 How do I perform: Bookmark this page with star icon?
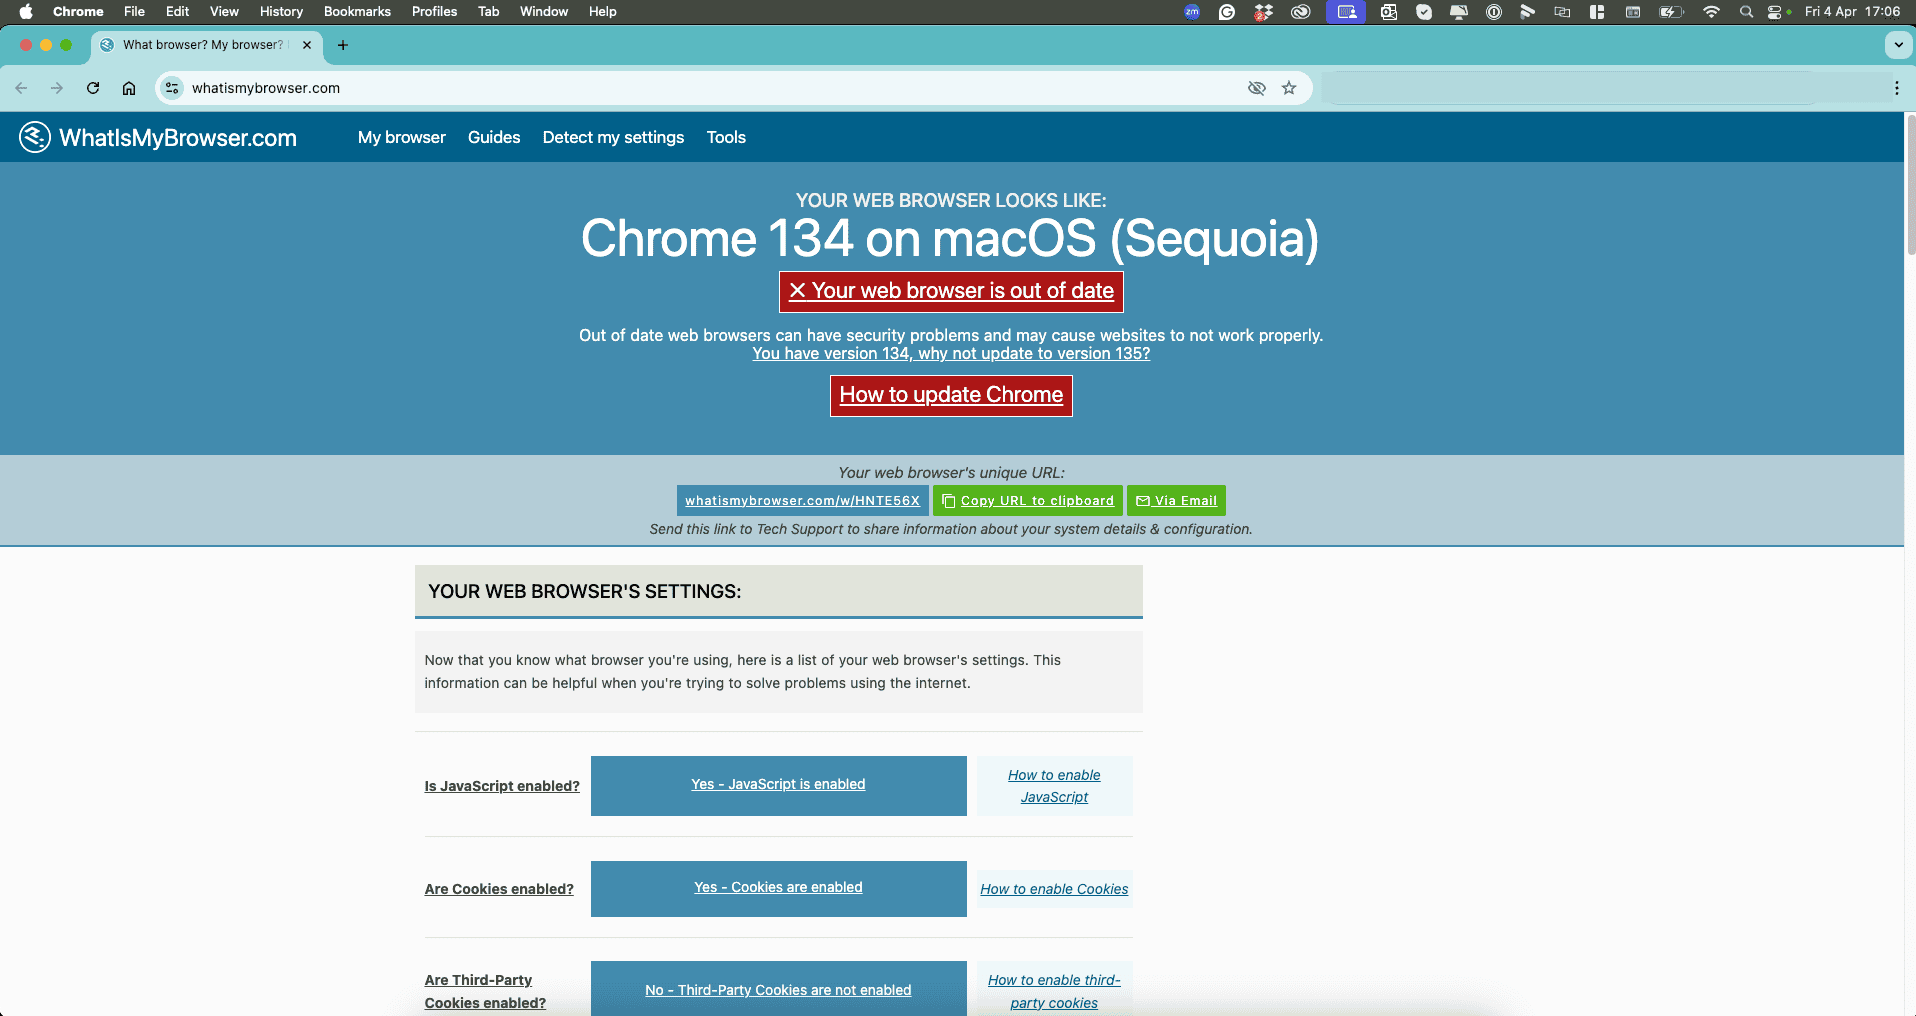tap(1289, 88)
